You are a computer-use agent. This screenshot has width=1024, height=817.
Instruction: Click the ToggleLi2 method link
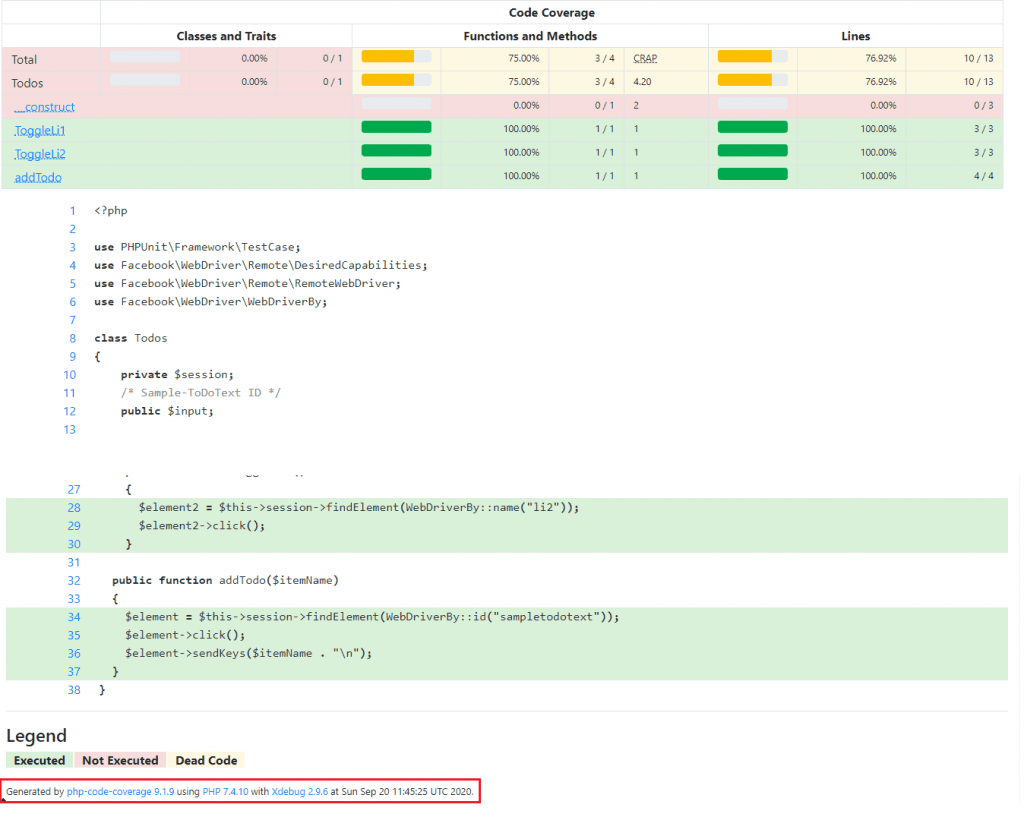click(40, 154)
